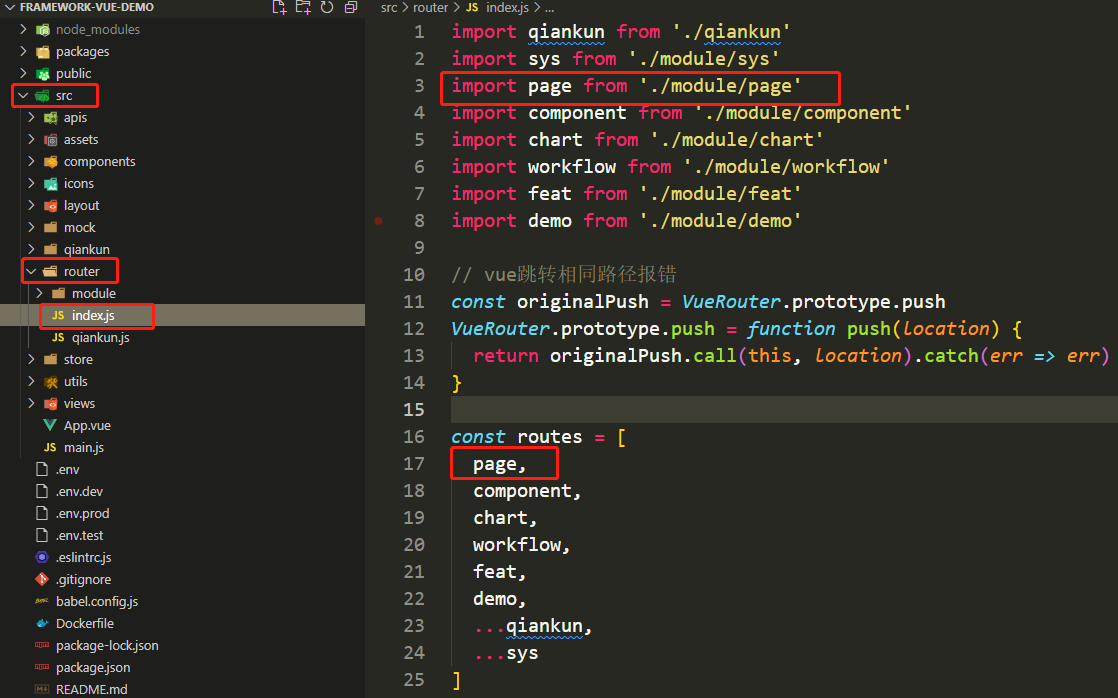This screenshot has height=698, width=1118.
Task: Click the Docker icon beside Dockerfile
Action: coord(42,624)
